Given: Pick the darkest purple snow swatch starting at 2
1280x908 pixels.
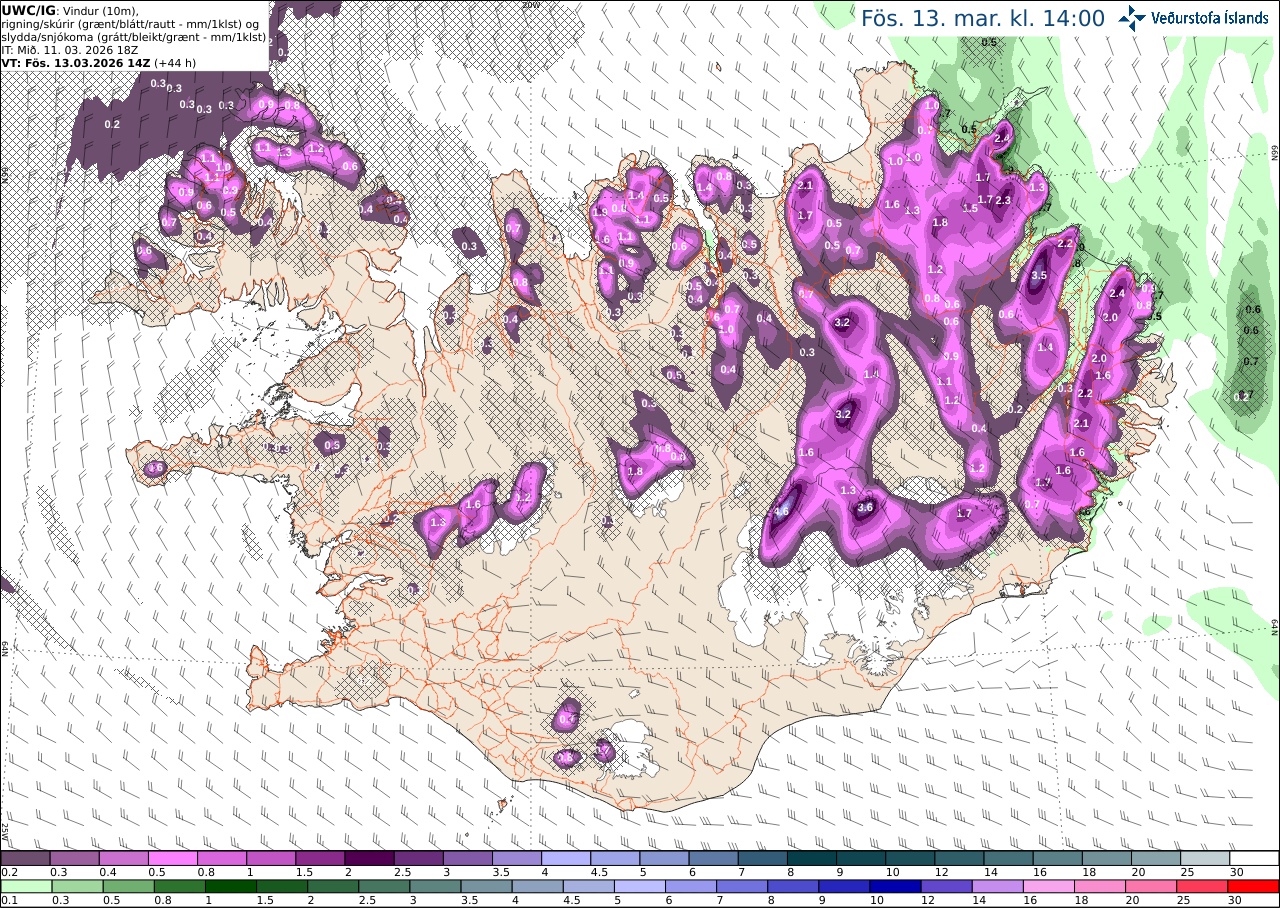Looking at the screenshot, I should 369,858.
